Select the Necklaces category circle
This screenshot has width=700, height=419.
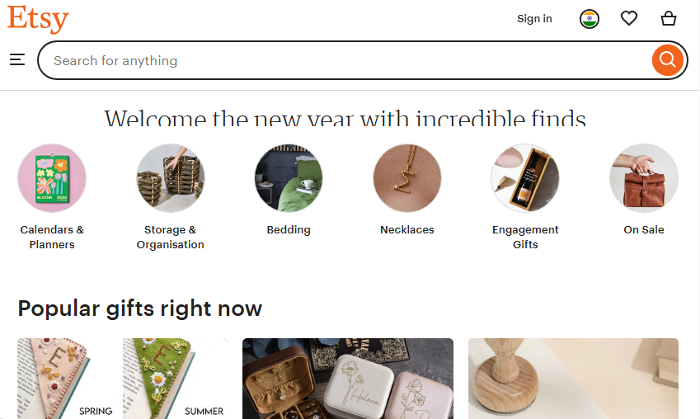407,178
